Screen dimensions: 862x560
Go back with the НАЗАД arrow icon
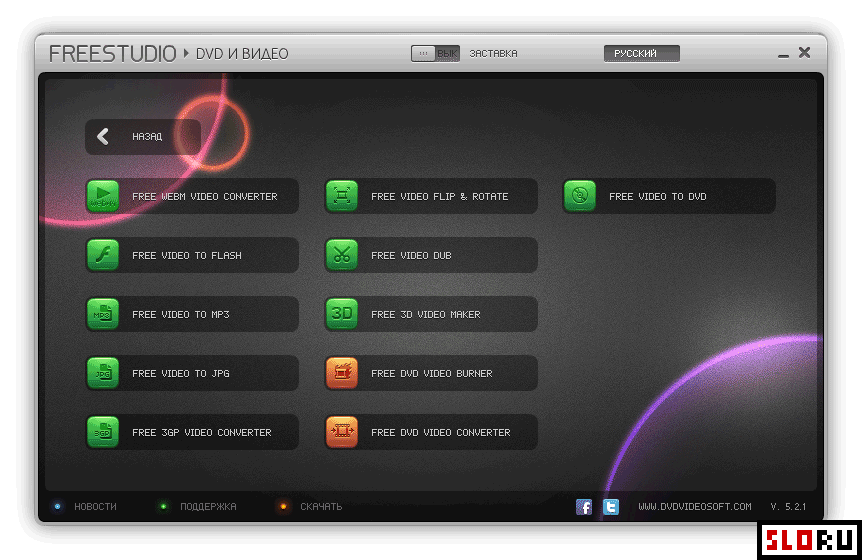coord(103,136)
